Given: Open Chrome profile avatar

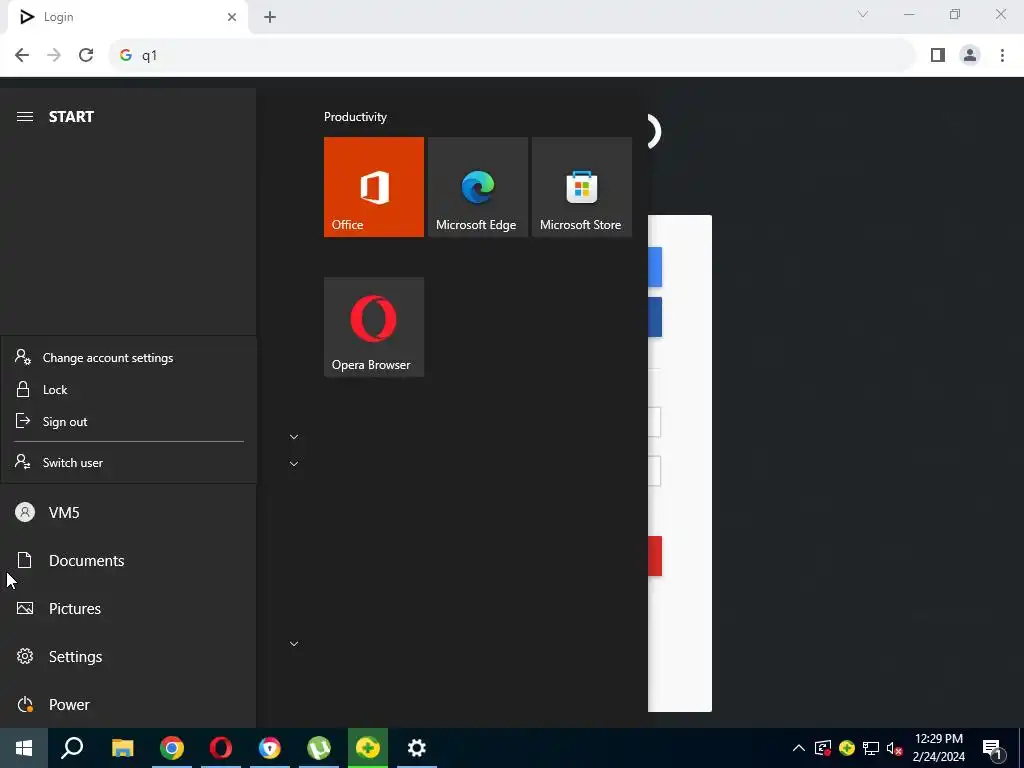Looking at the screenshot, I should 970,56.
